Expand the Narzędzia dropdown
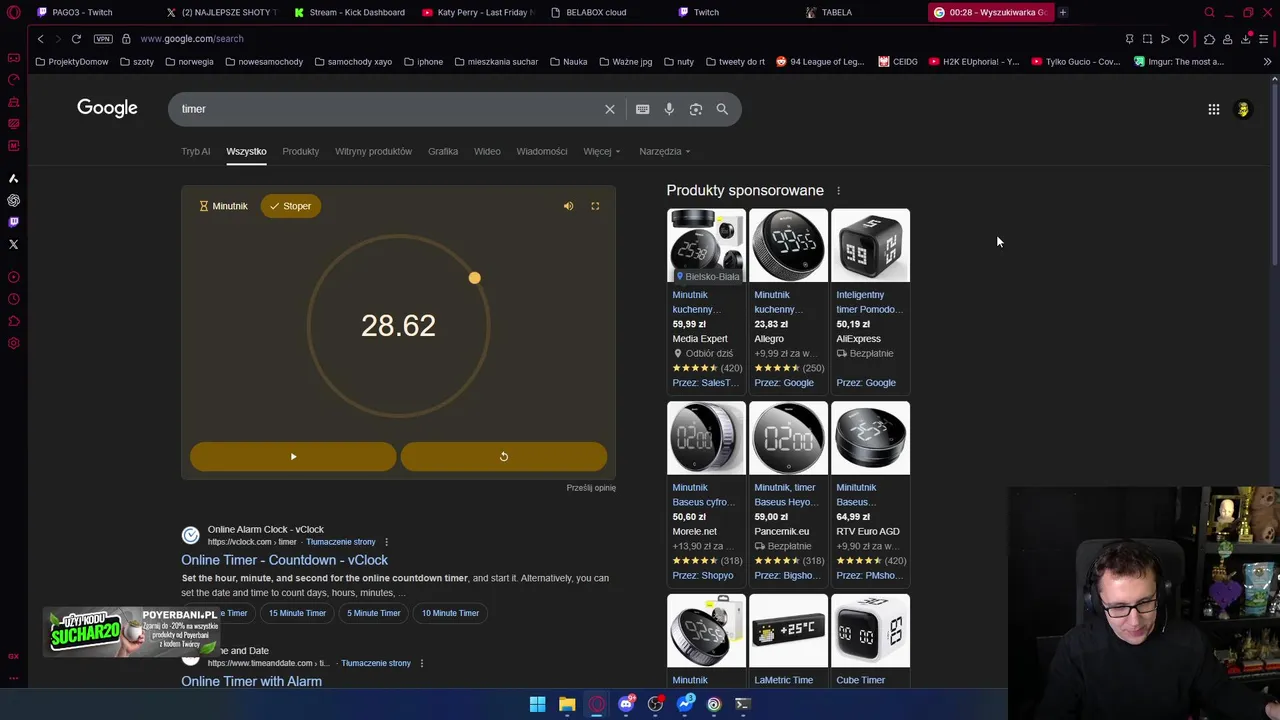 [665, 151]
